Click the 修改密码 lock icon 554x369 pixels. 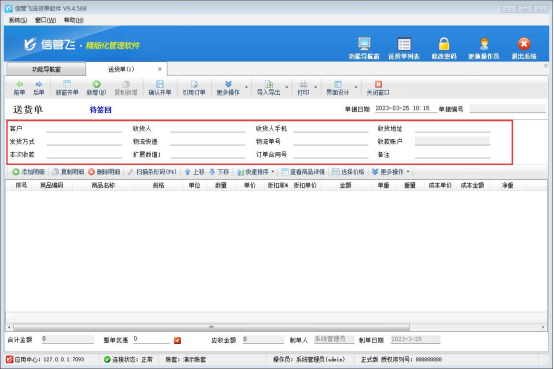point(444,44)
